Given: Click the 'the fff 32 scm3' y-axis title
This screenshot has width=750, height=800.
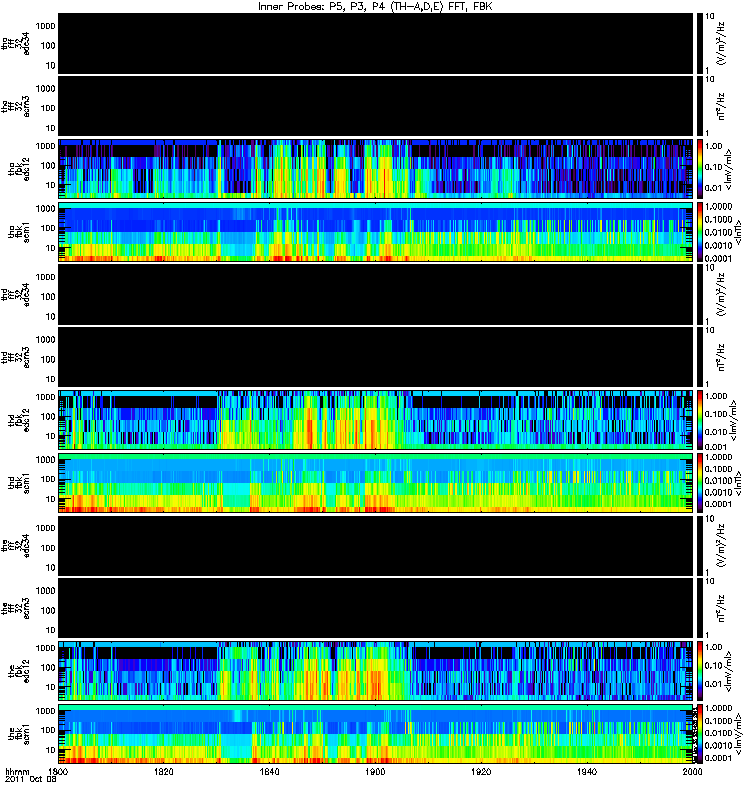Looking at the screenshot, I should [x=15, y=609].
